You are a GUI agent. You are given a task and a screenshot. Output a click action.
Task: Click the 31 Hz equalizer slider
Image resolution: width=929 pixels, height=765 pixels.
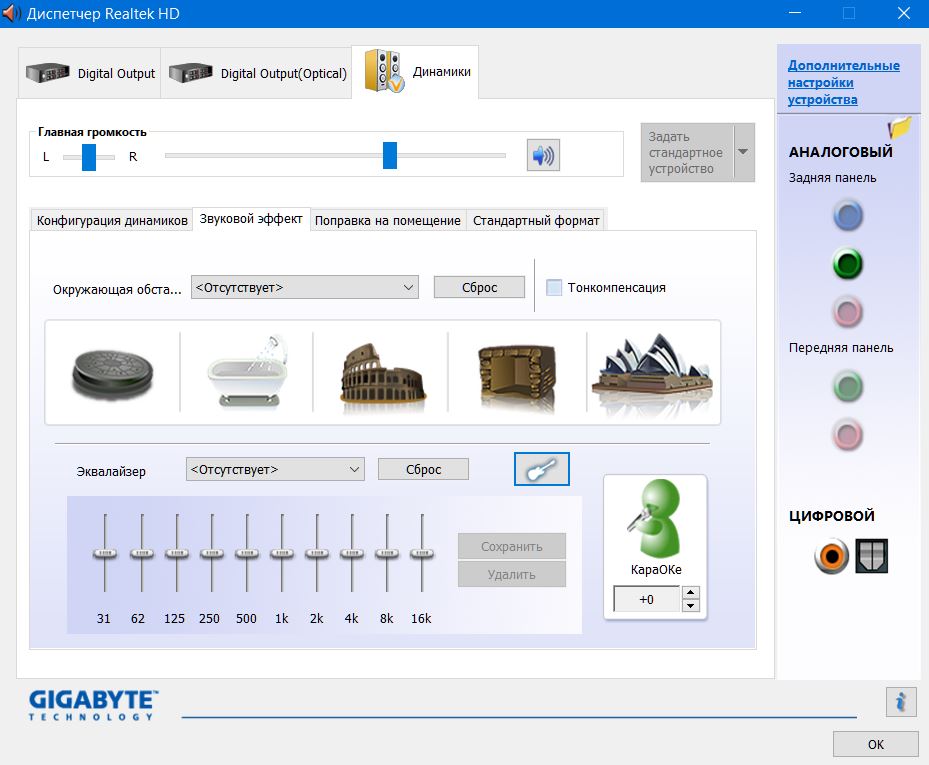(x=105, y=553)
